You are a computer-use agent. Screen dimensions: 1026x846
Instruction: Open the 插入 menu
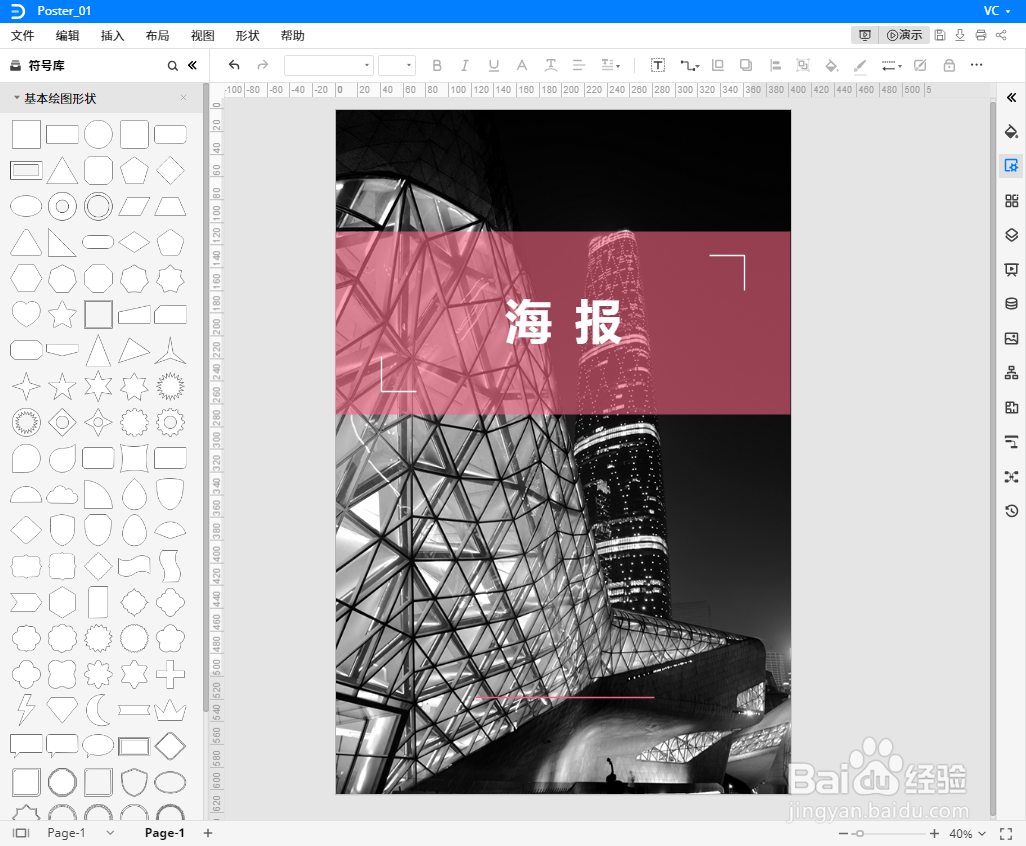click(112, 35)
